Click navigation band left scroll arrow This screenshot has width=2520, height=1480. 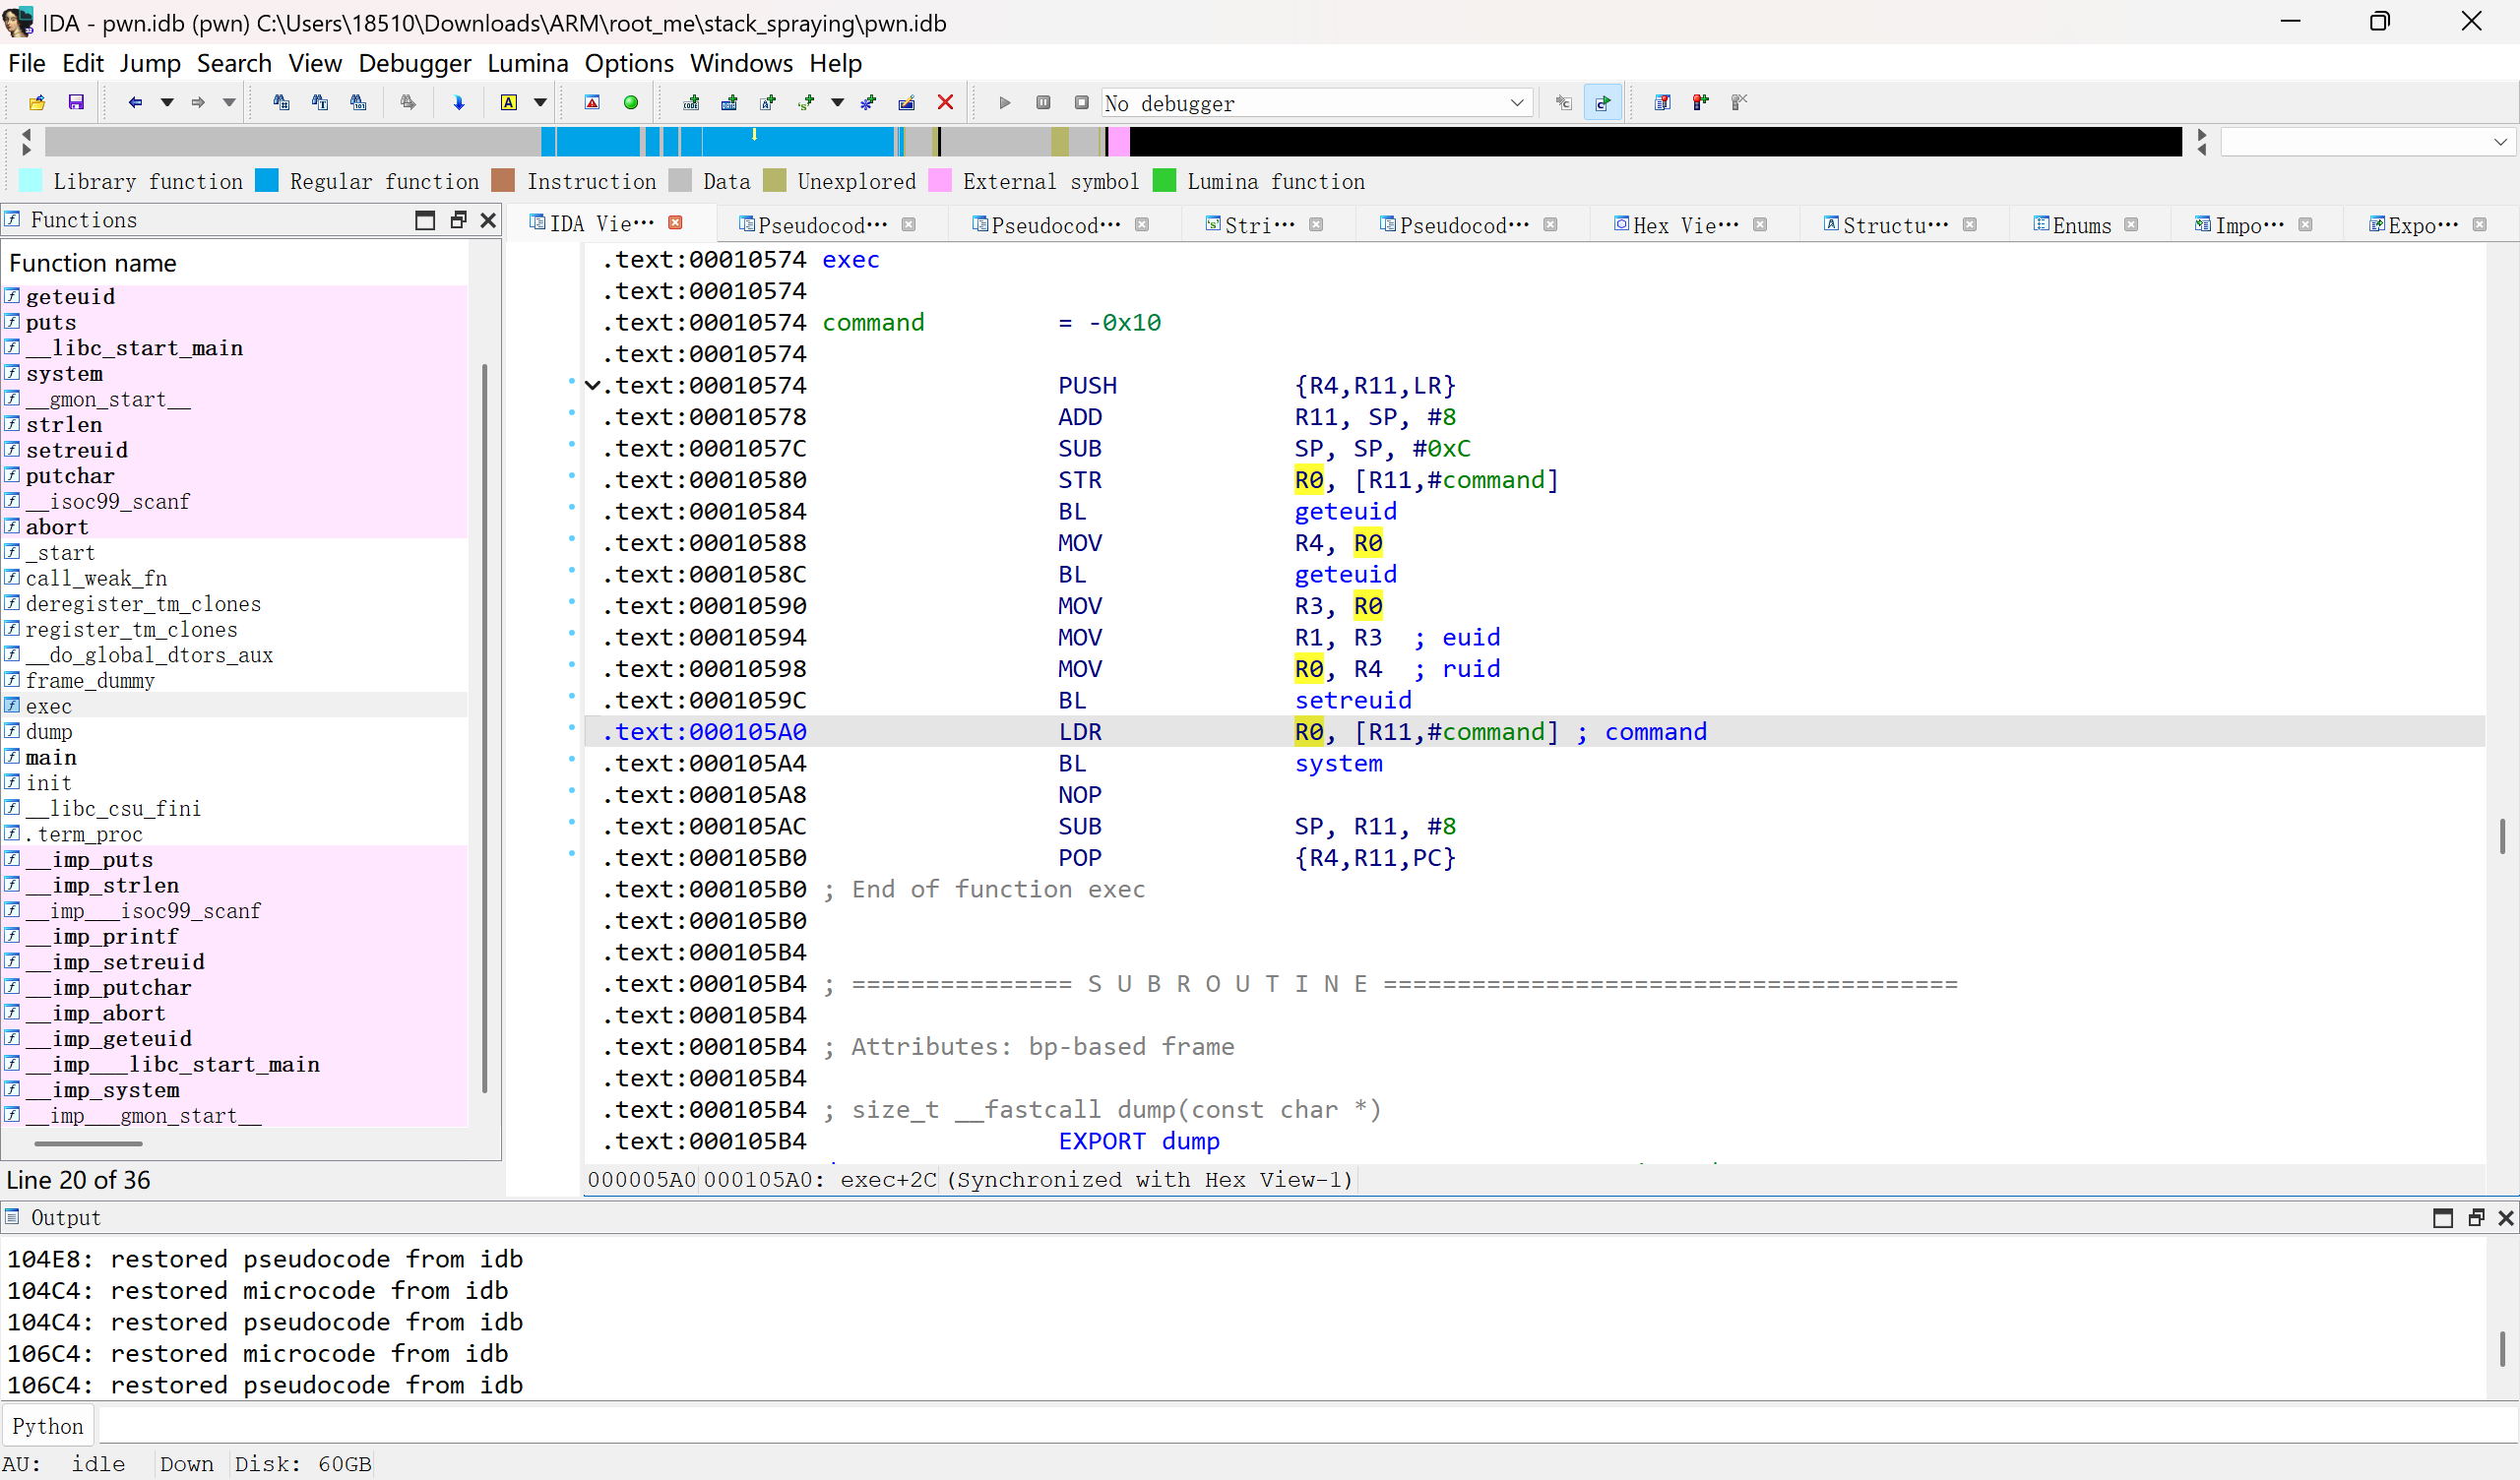26,134
